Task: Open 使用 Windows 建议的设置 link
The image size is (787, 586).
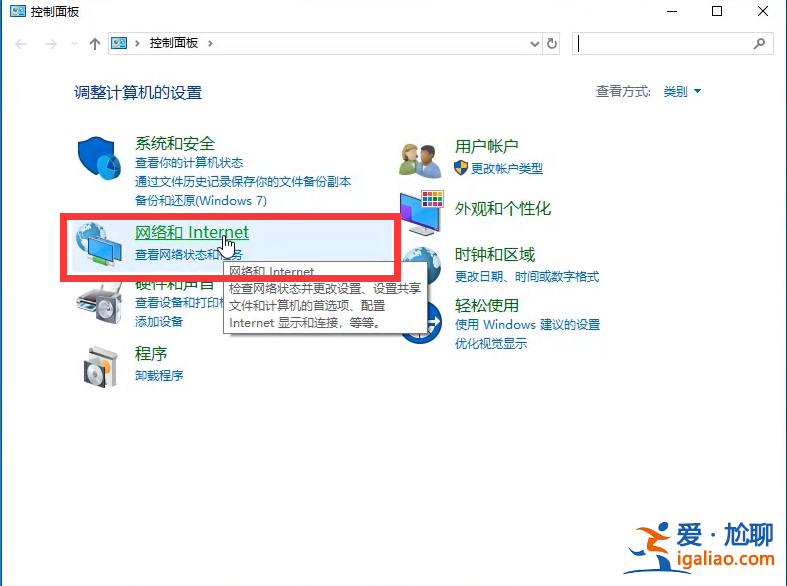Action: pos(527,325)
